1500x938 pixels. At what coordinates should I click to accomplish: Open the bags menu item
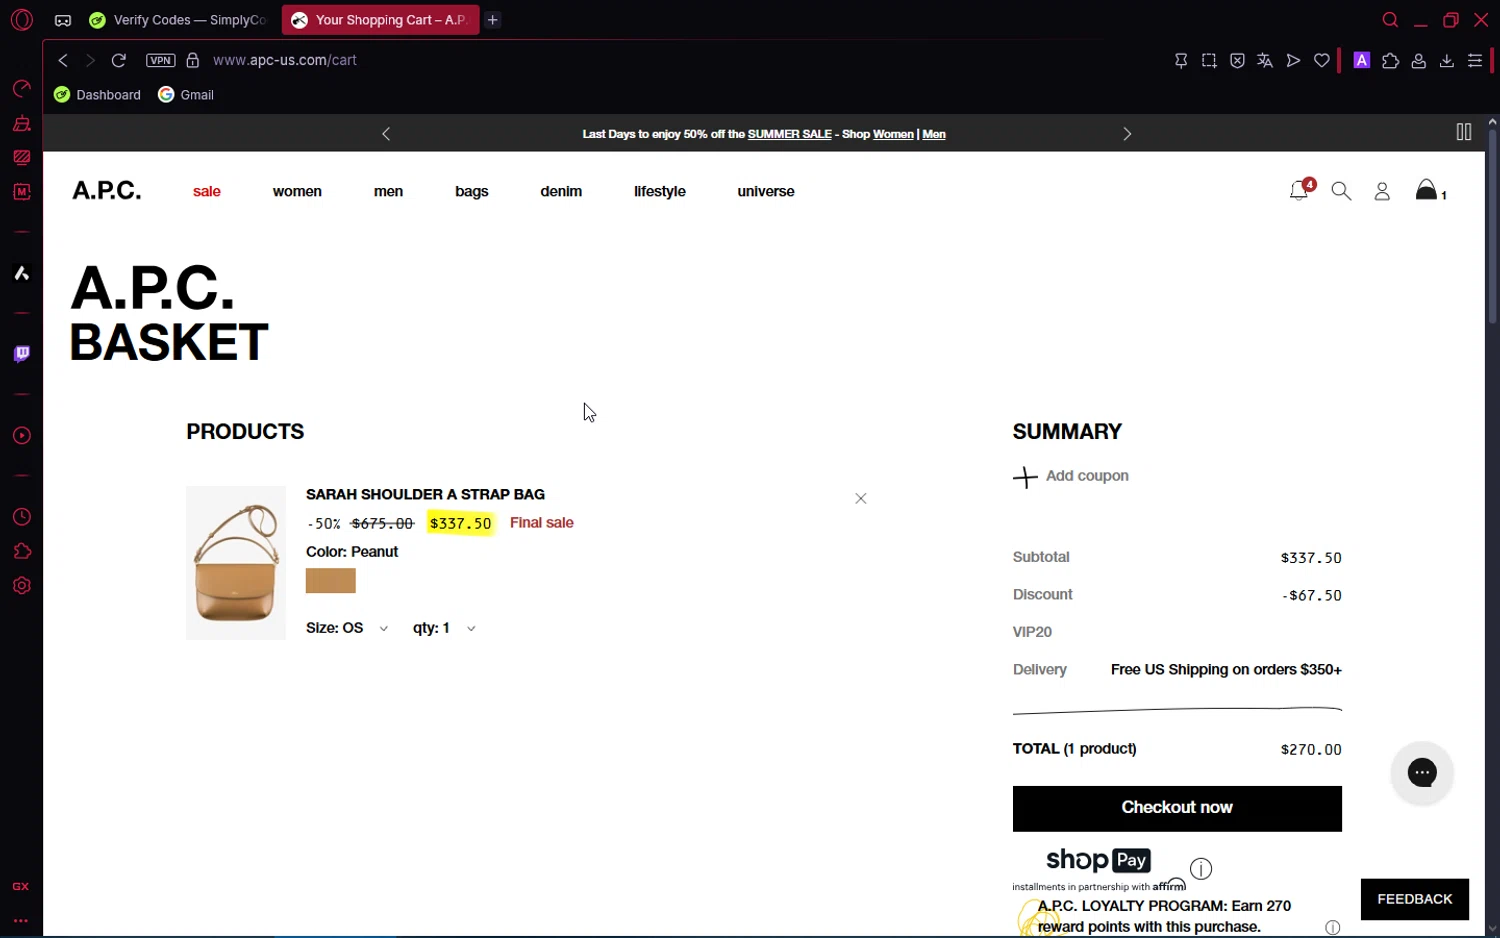(x=472, y=191)
